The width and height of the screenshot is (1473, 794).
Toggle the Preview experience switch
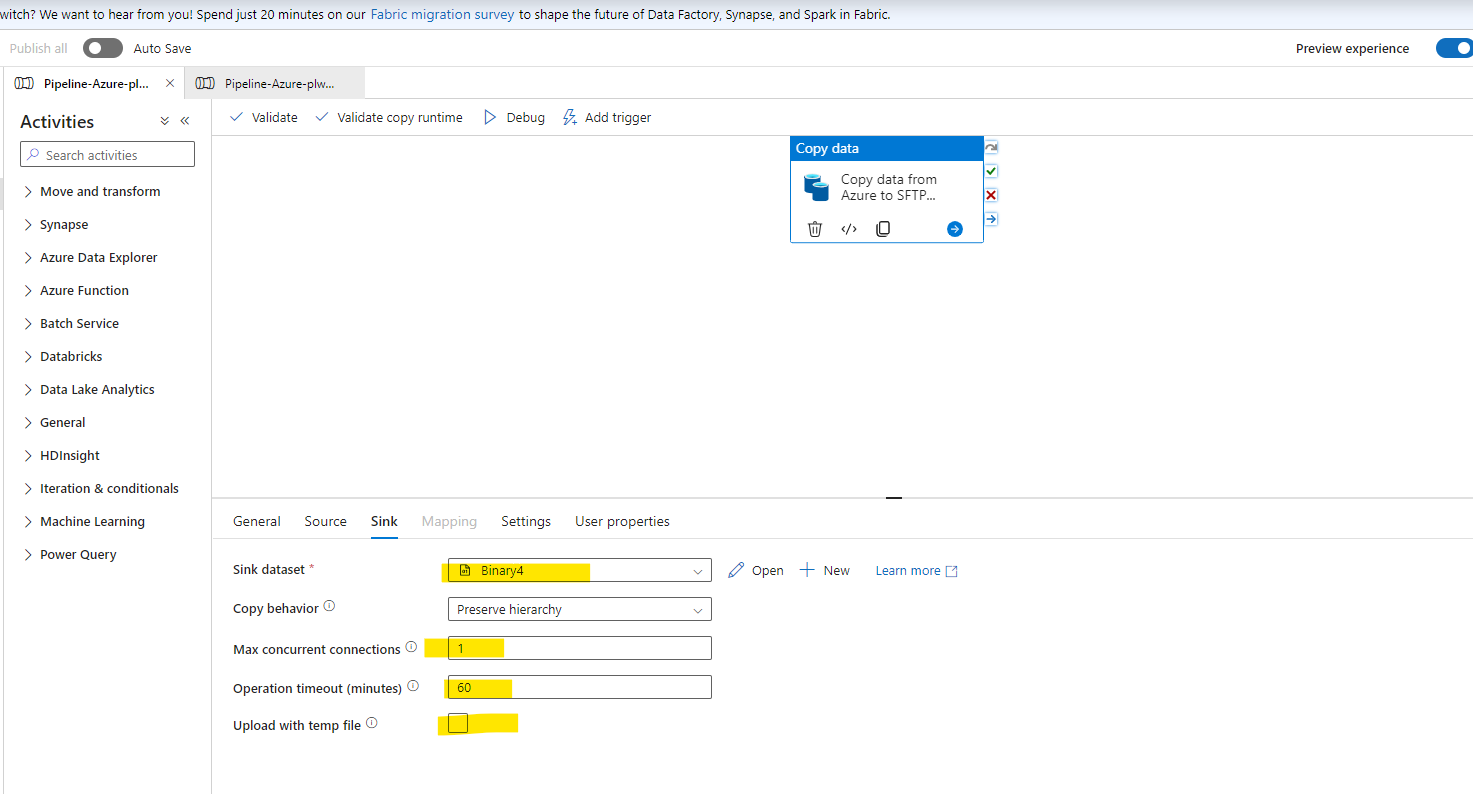click(x=1453, y=47)
